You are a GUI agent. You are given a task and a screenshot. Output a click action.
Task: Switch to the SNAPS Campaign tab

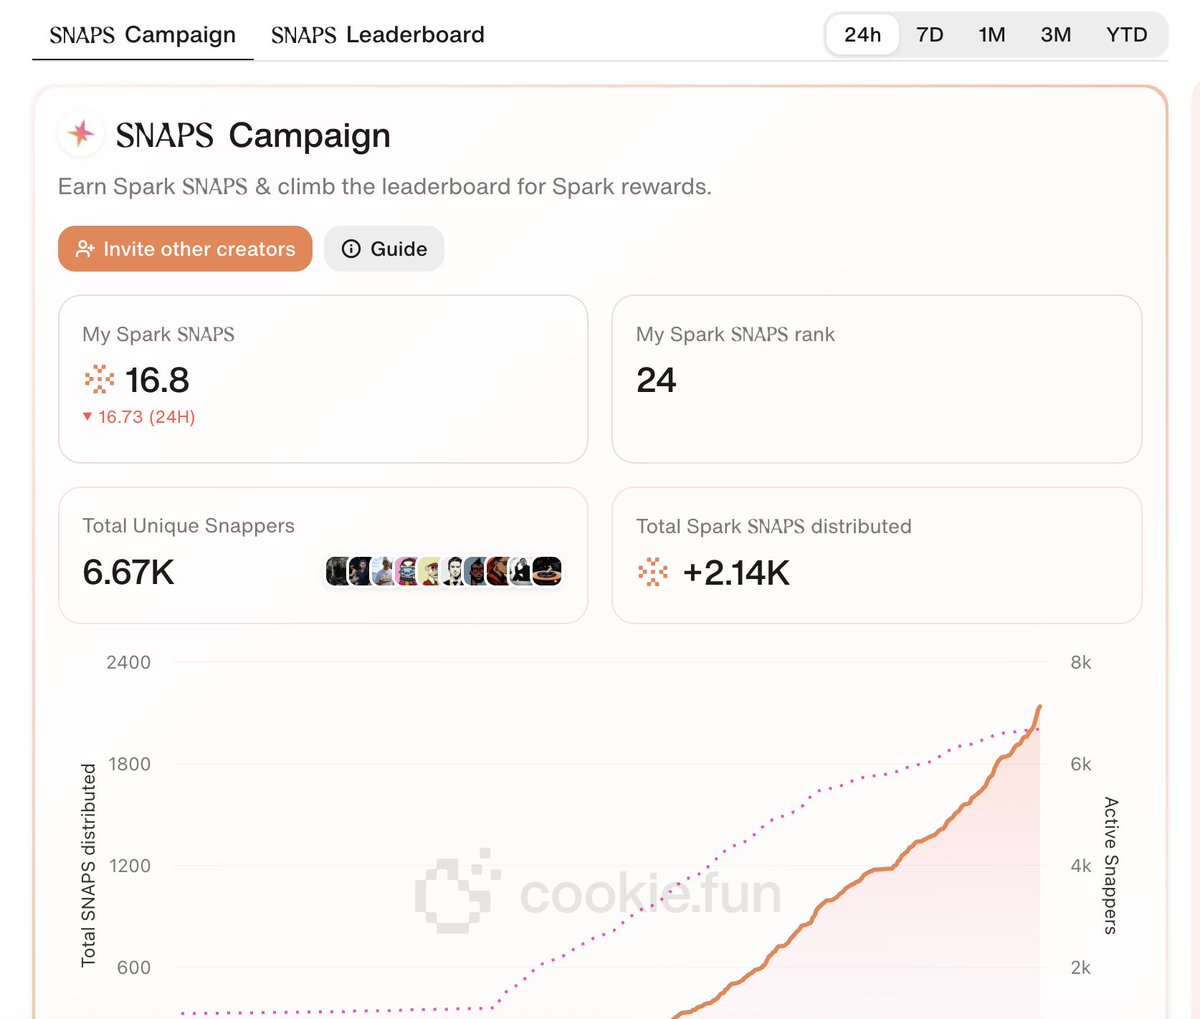(x=142, y=35)
